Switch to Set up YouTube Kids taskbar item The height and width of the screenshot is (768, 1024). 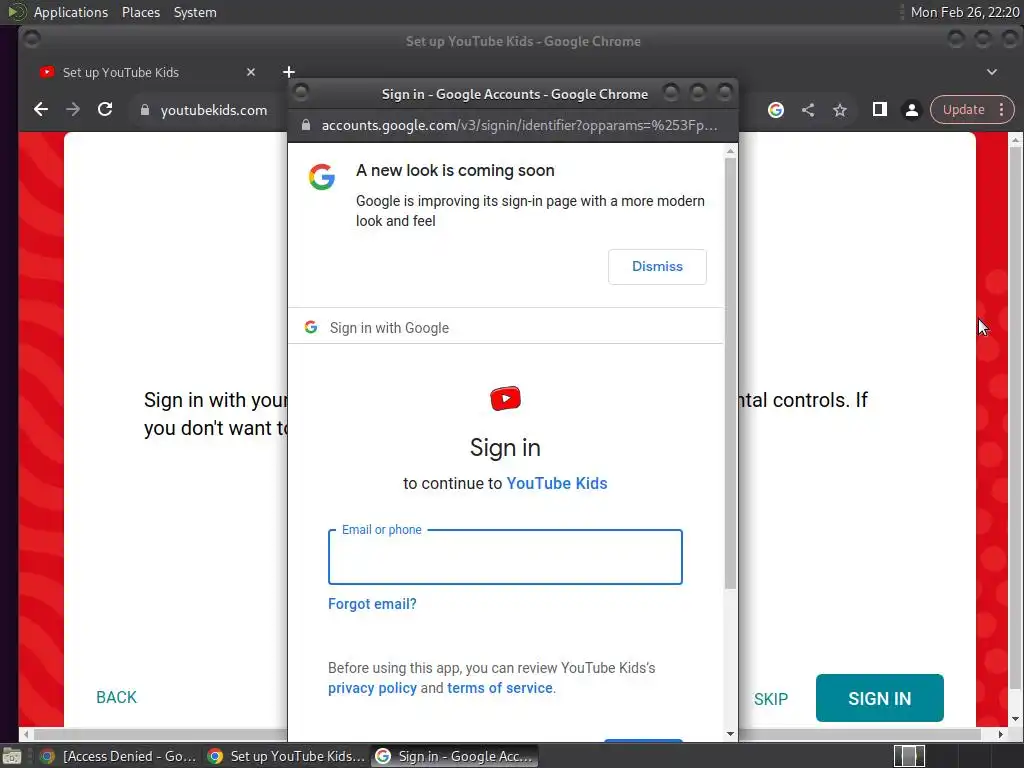tap(285, 756)
